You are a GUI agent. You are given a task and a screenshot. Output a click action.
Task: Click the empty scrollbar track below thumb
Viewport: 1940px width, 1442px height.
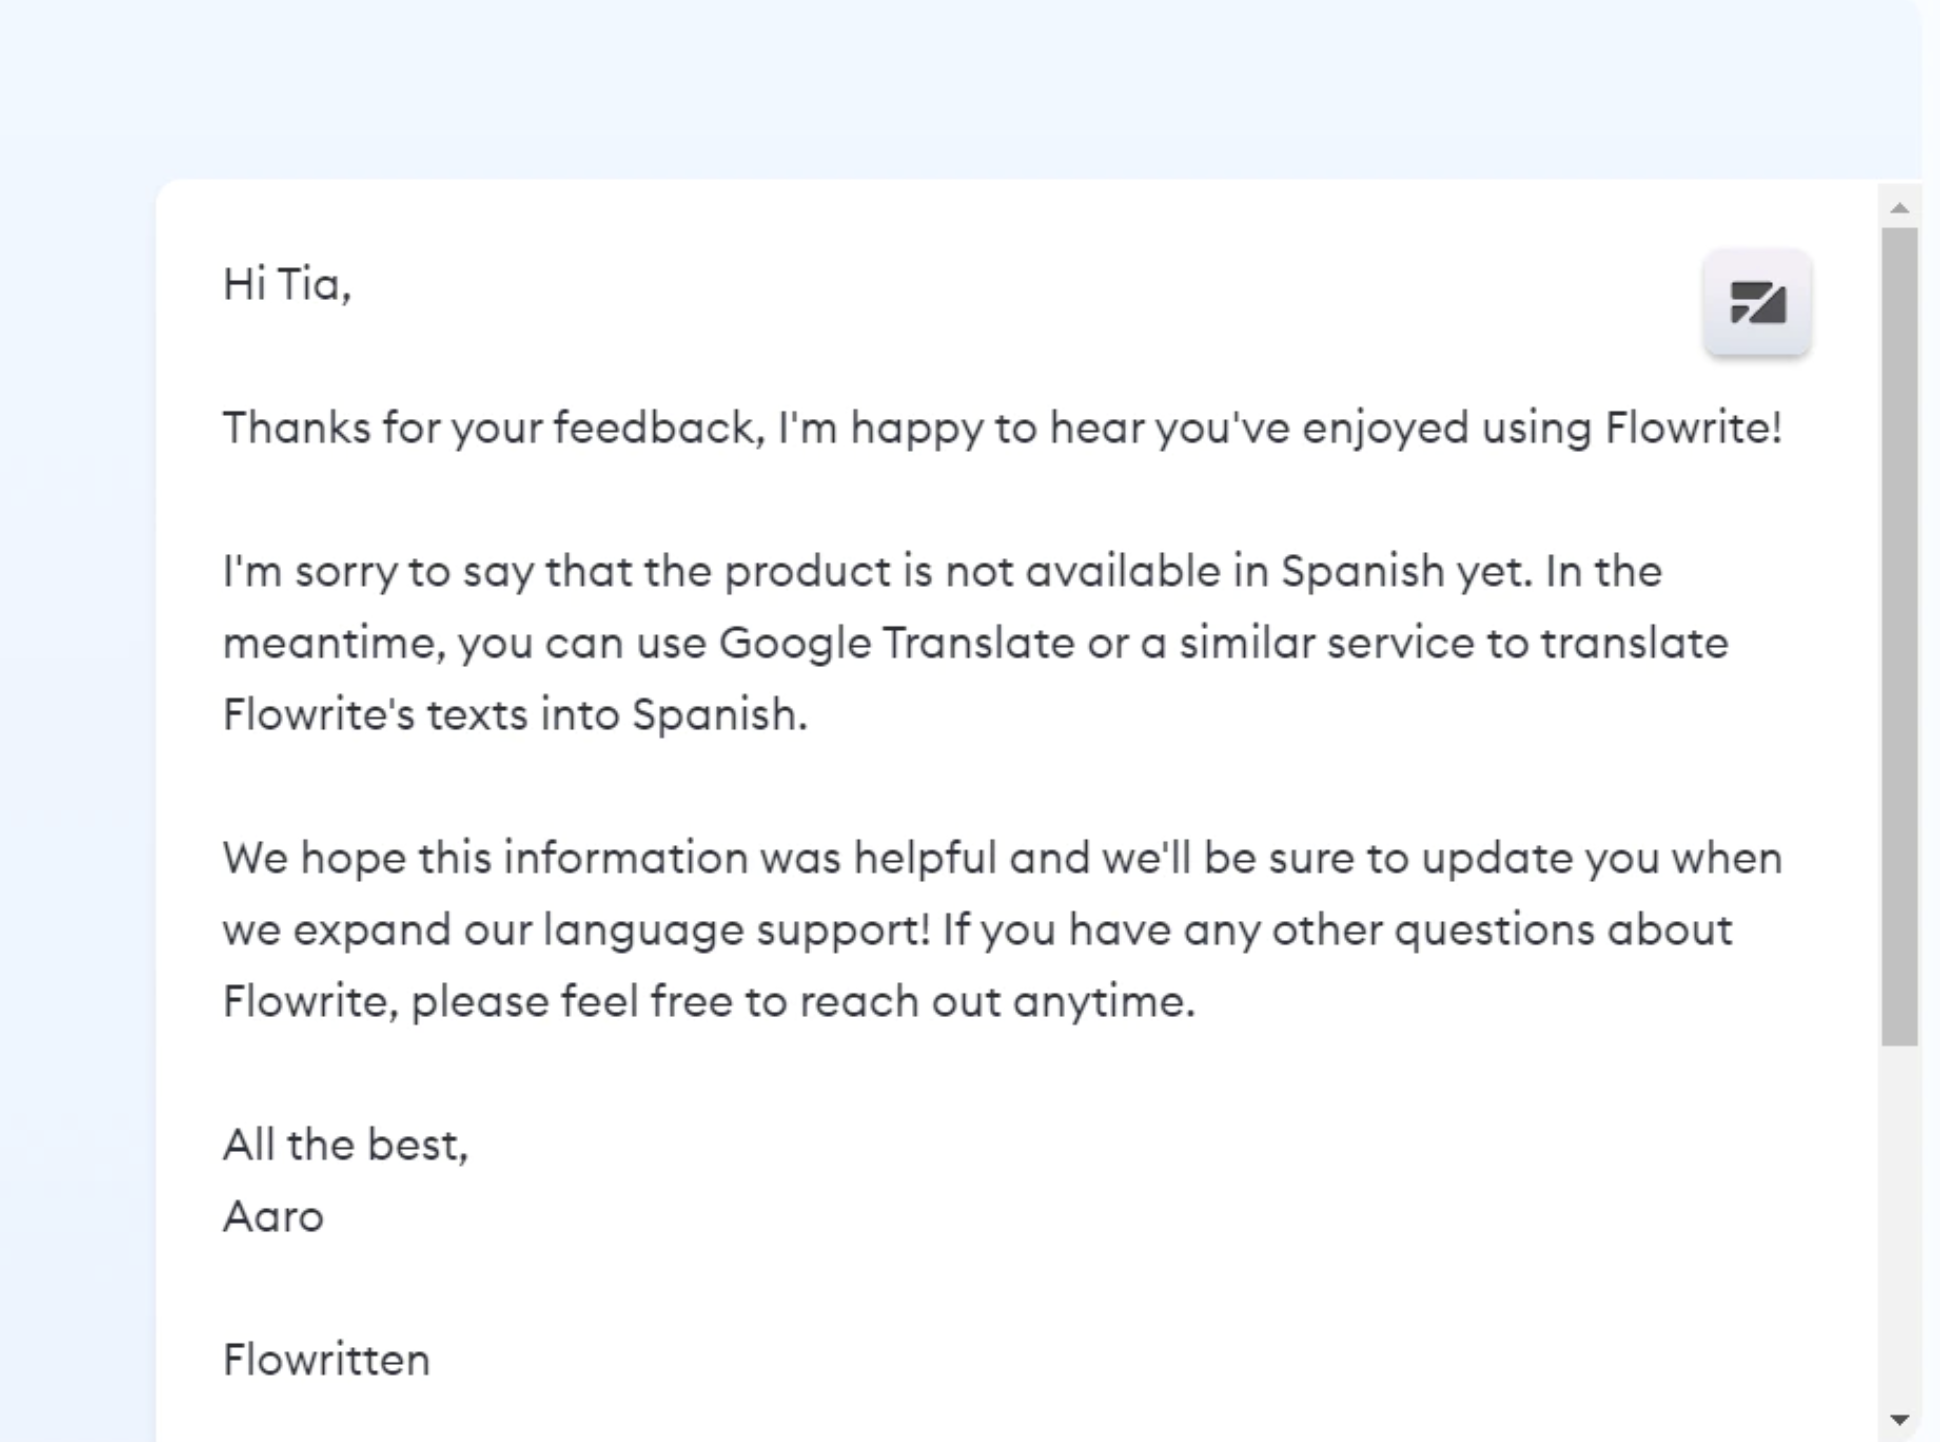pyautogui.click(x=1899, y=1225)
